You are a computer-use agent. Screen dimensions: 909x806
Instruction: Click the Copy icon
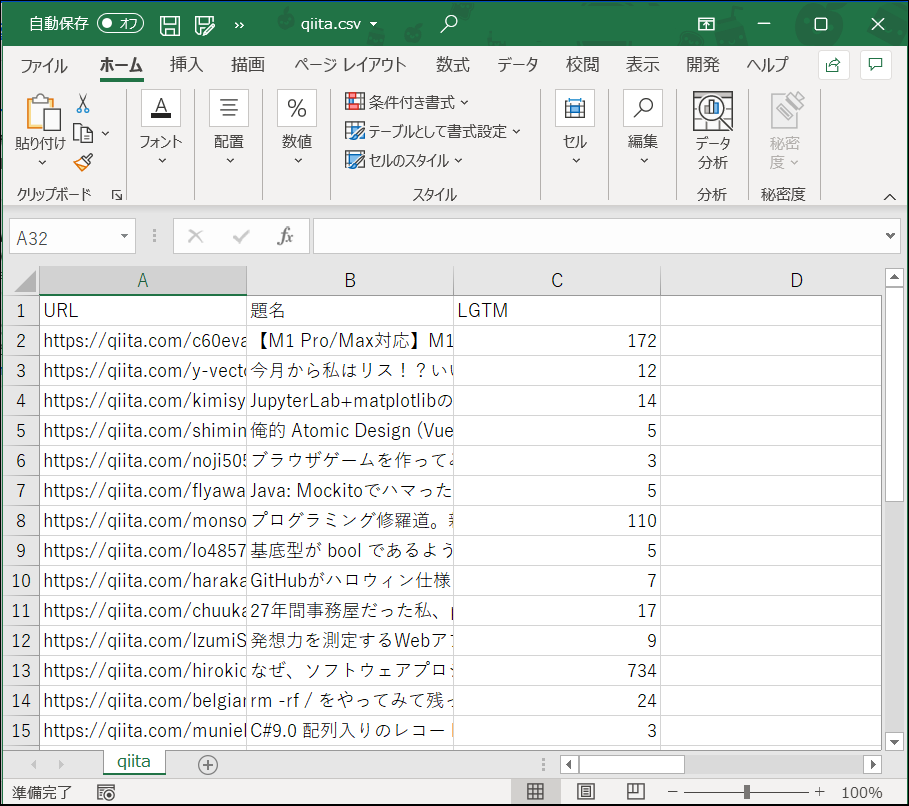pos(82,133)
